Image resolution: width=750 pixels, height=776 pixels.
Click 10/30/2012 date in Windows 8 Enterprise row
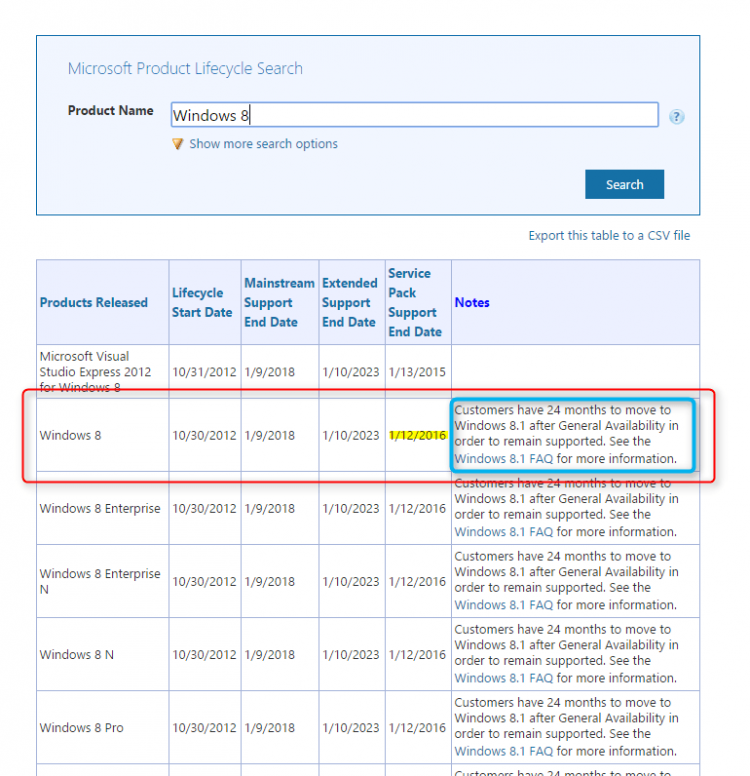click(x=204, y=509)
